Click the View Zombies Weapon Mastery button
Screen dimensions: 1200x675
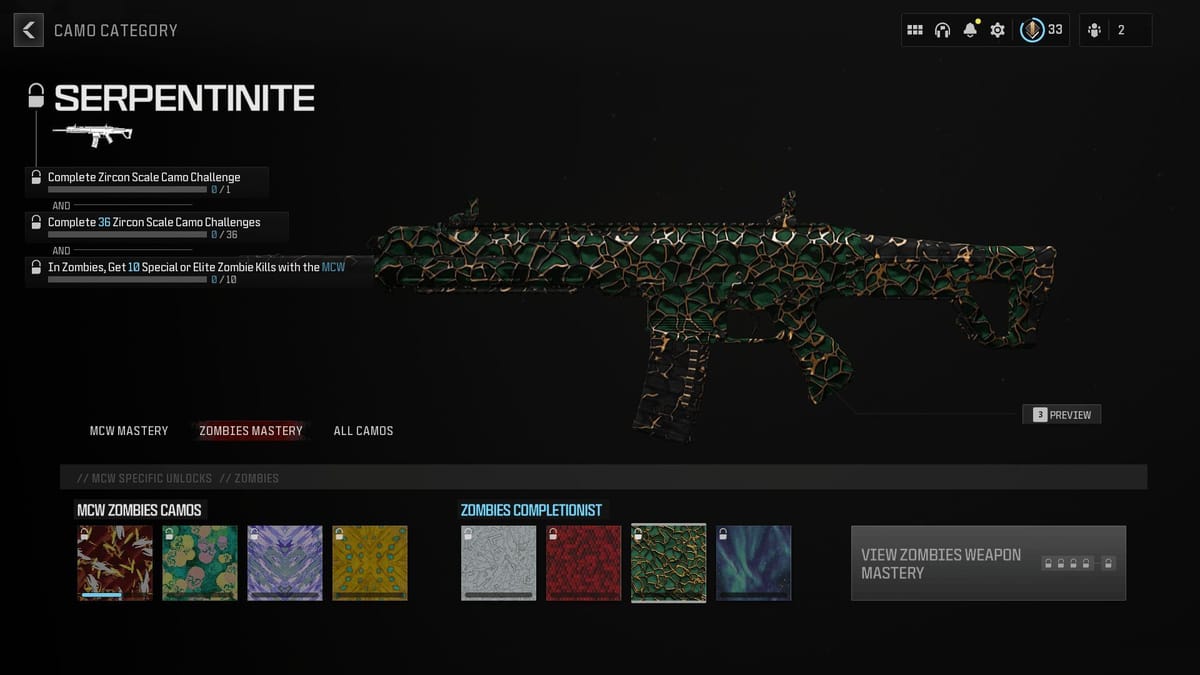(988, 563)
